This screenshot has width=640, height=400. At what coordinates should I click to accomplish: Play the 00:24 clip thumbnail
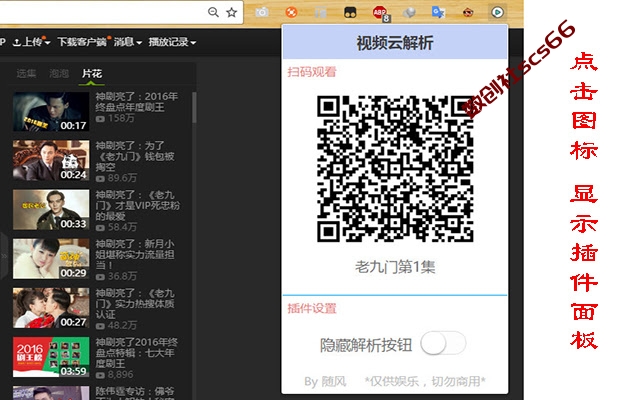51,160
